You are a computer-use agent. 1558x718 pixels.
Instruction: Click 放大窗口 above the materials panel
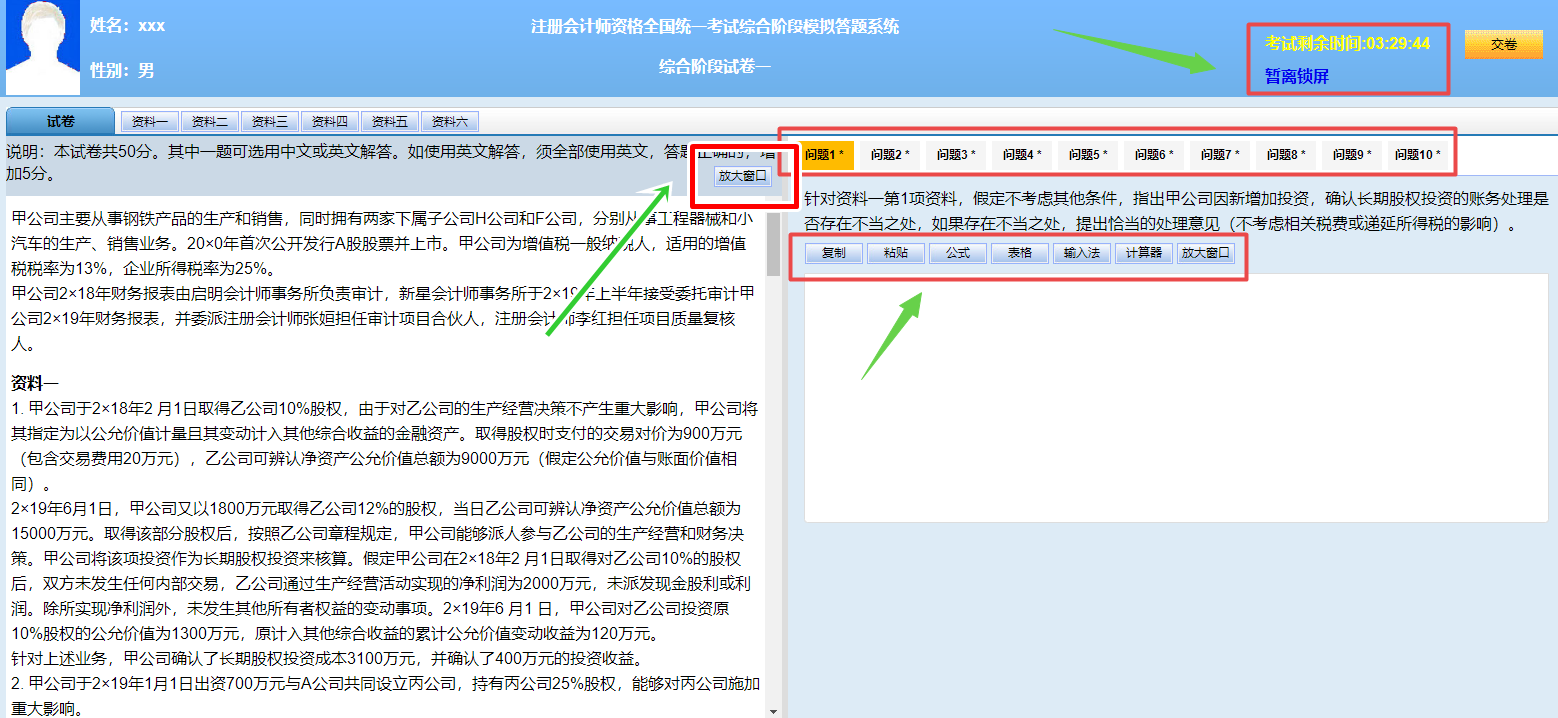tap(743, 176)
